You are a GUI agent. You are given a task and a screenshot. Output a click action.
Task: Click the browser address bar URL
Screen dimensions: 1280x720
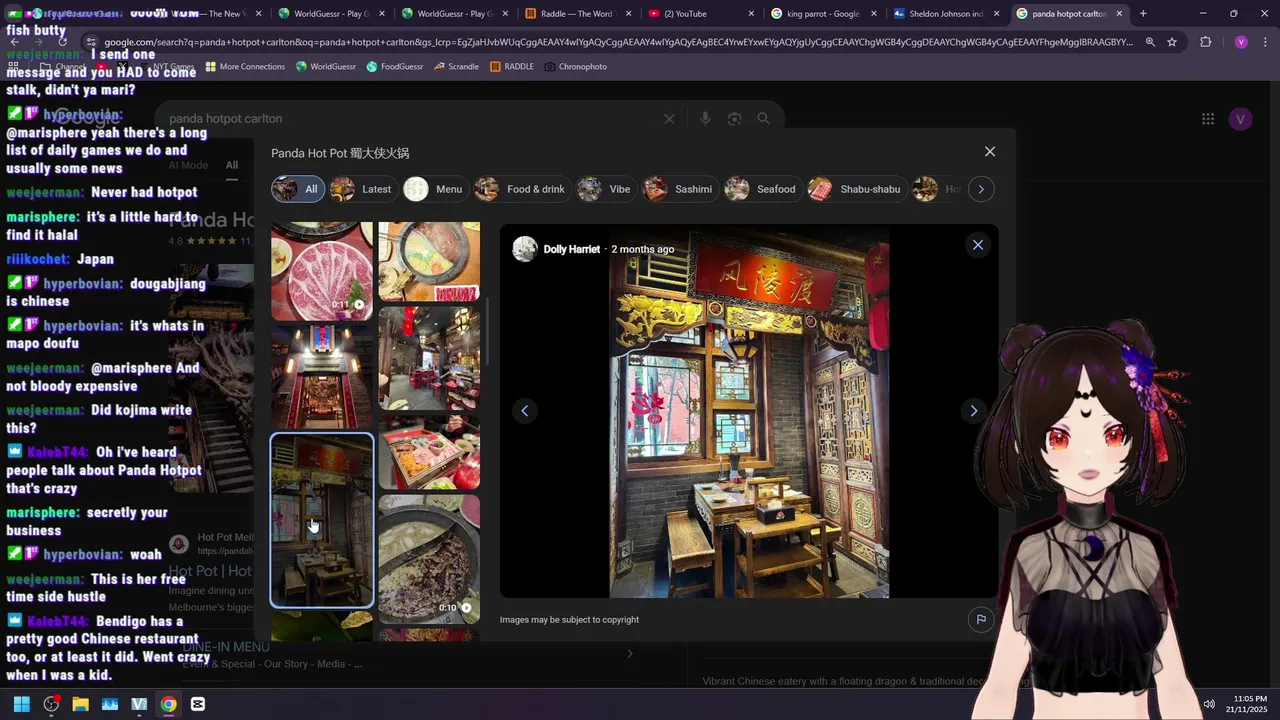pos(618,42)
